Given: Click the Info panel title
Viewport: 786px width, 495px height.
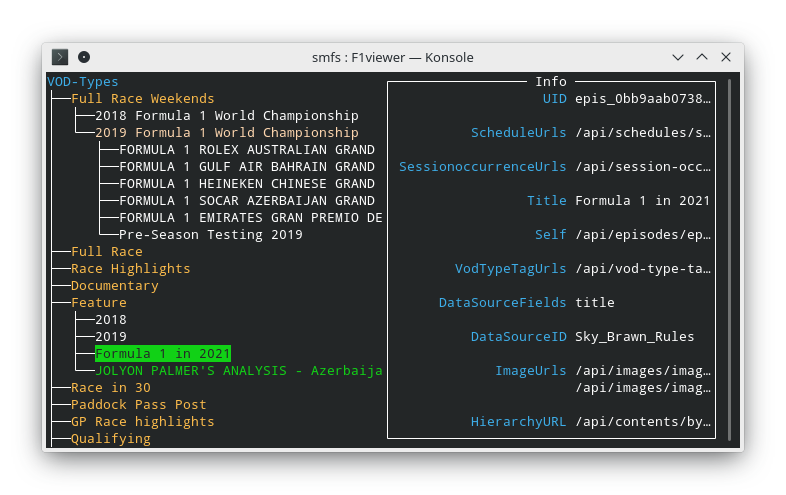Looking at the screenshot, I should tap(551, 82).
